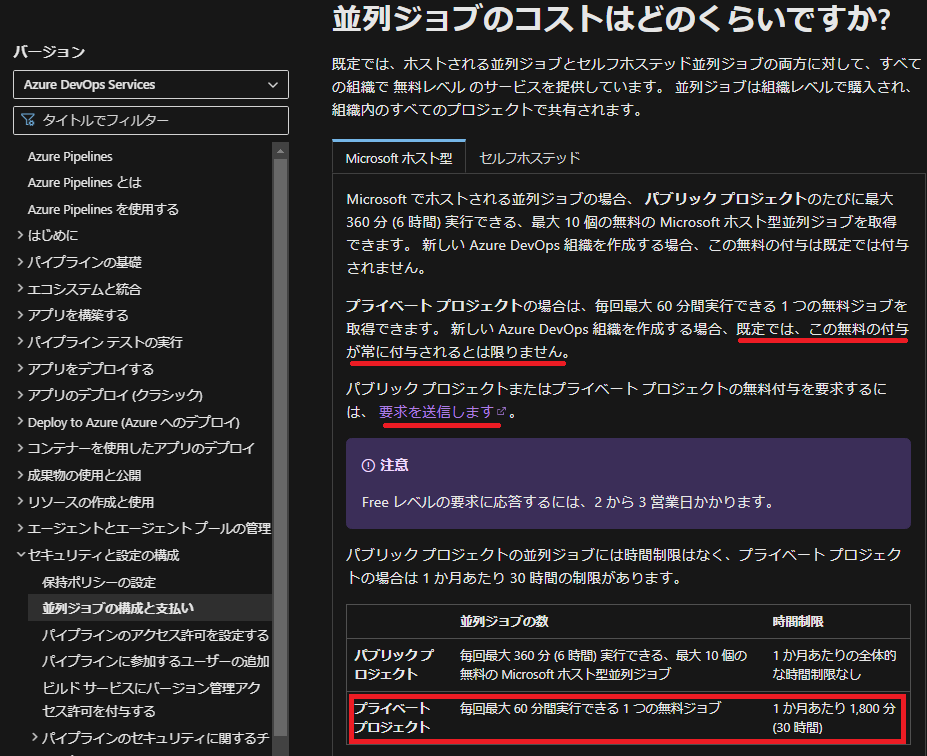Expand the アプリをデプロイする chevron
The width and height of the screenshot is (927, 756).
[x=21, y=369]
